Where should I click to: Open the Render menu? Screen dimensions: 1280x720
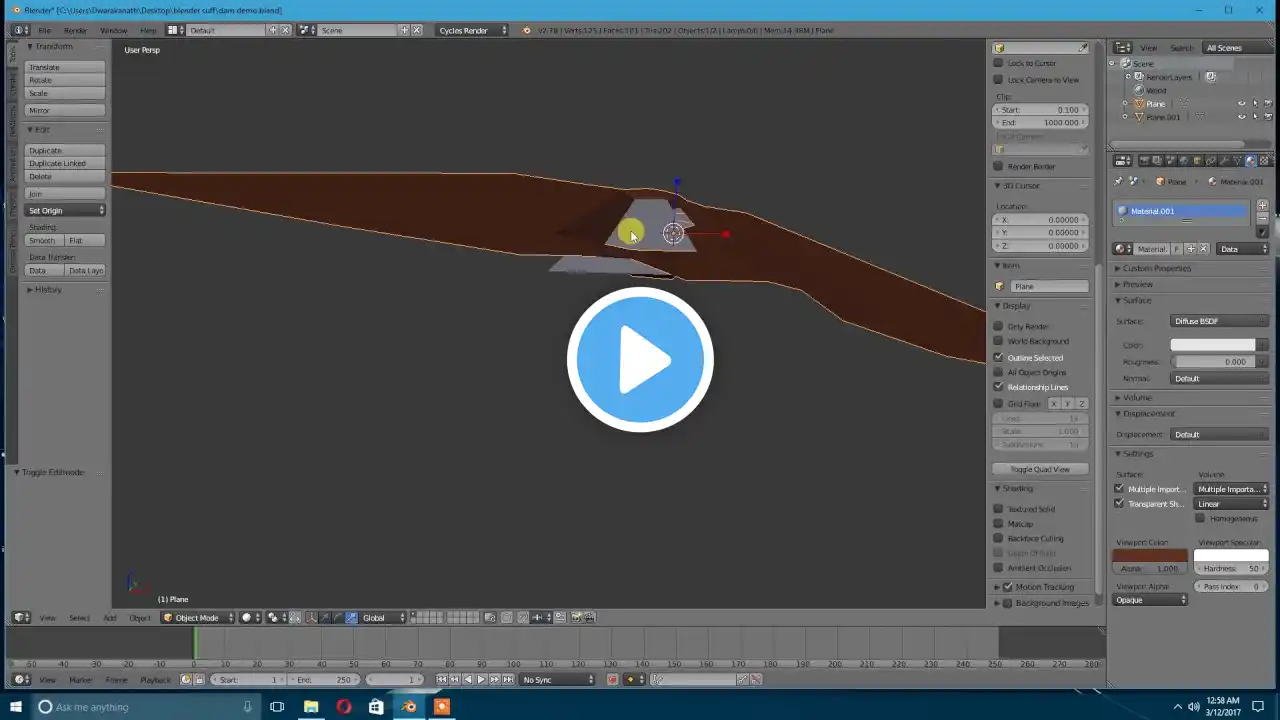click(x=75, y=30)
